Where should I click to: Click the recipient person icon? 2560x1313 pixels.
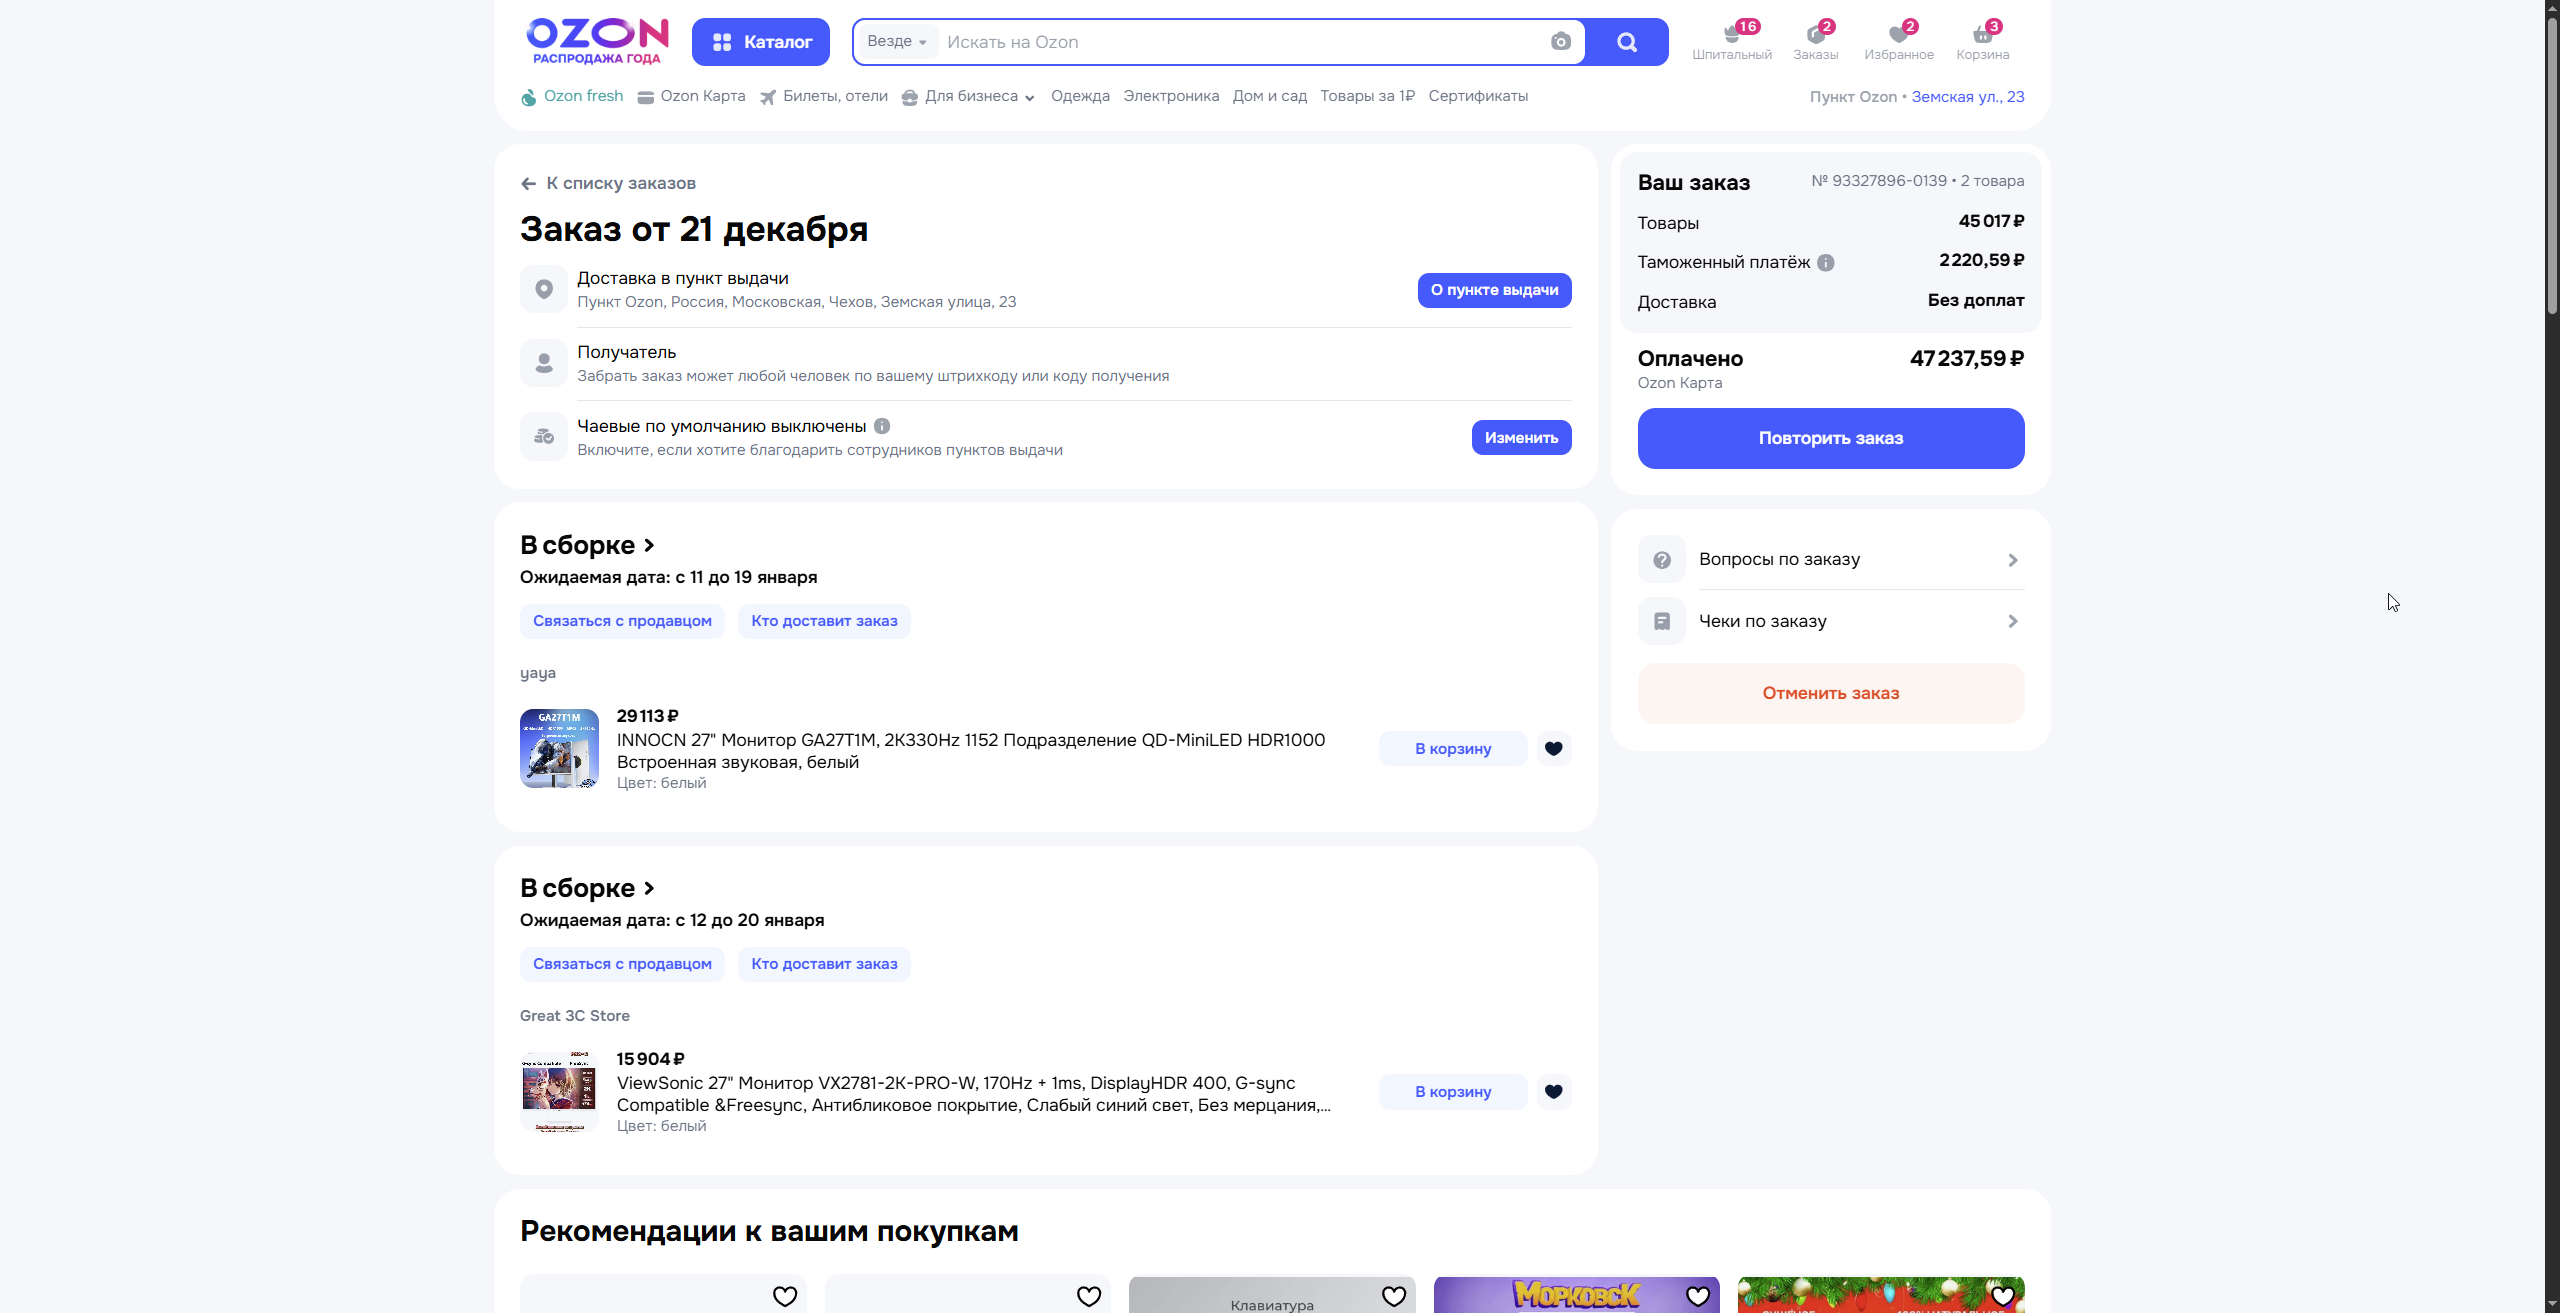click(x=544, y=363)
